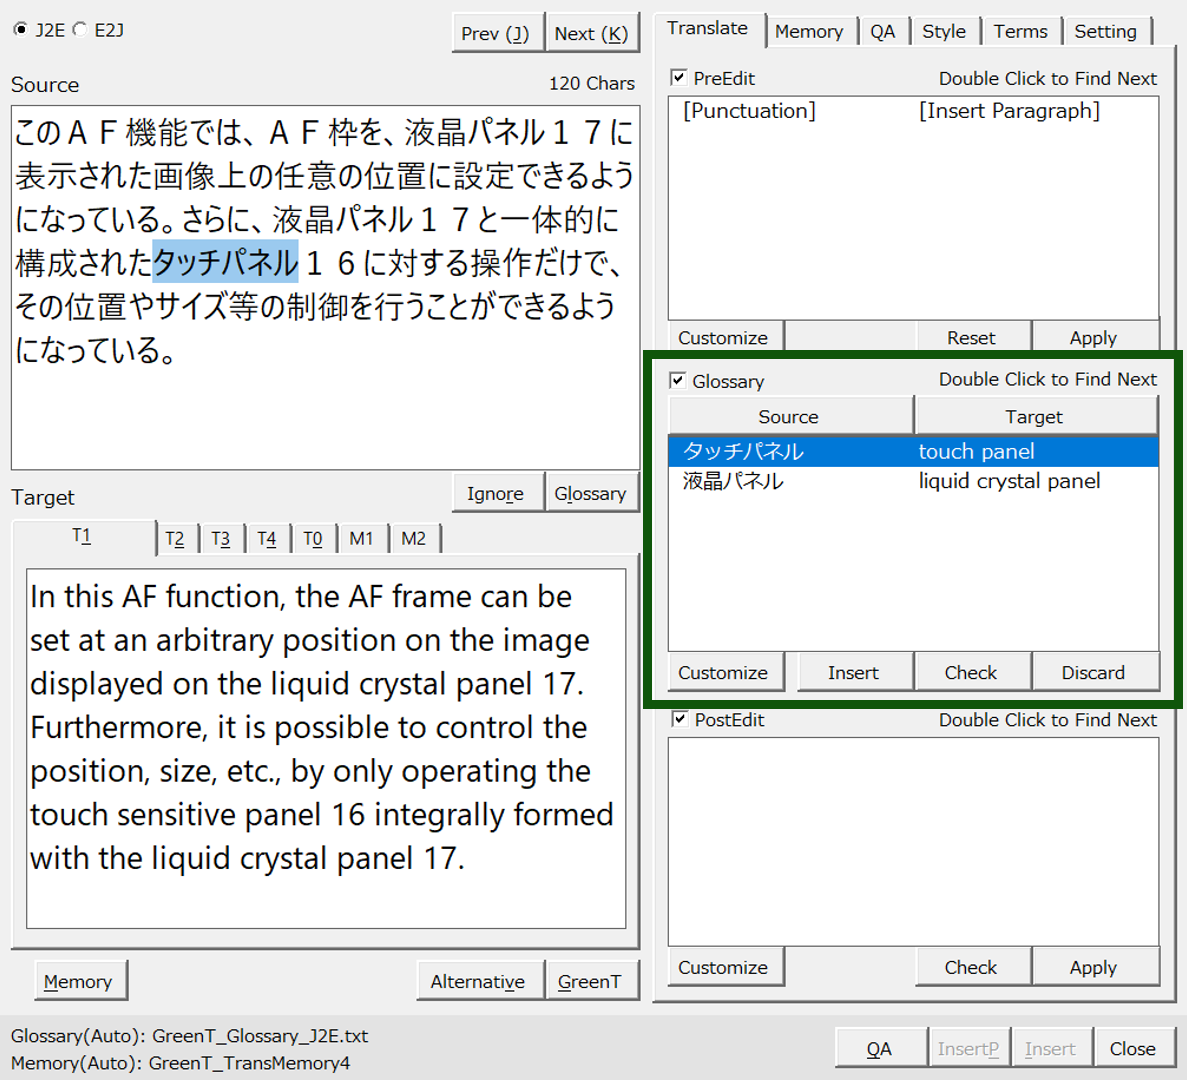1187x1080 pixels.
Task: Click the [Punctuation] PreEdit item
Action: pyautogui.click(x=749, y=111)
